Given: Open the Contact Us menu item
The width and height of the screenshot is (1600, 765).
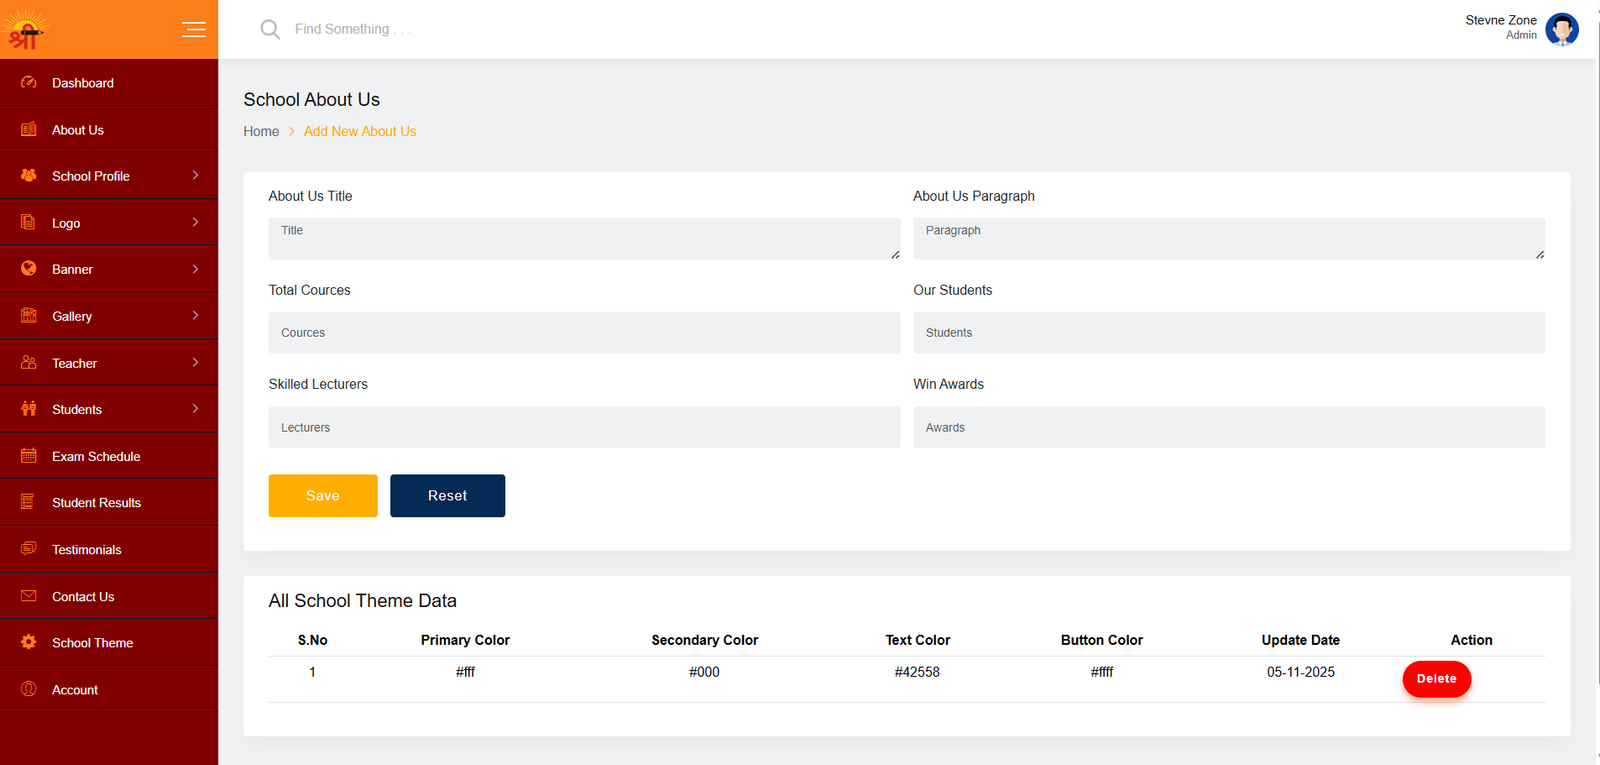Looking at the screenshot, I should click(109, 597).
